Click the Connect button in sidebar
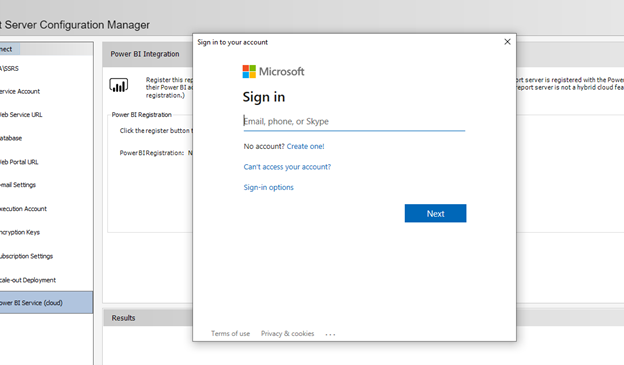624x365 pixels. coord(10,49)
